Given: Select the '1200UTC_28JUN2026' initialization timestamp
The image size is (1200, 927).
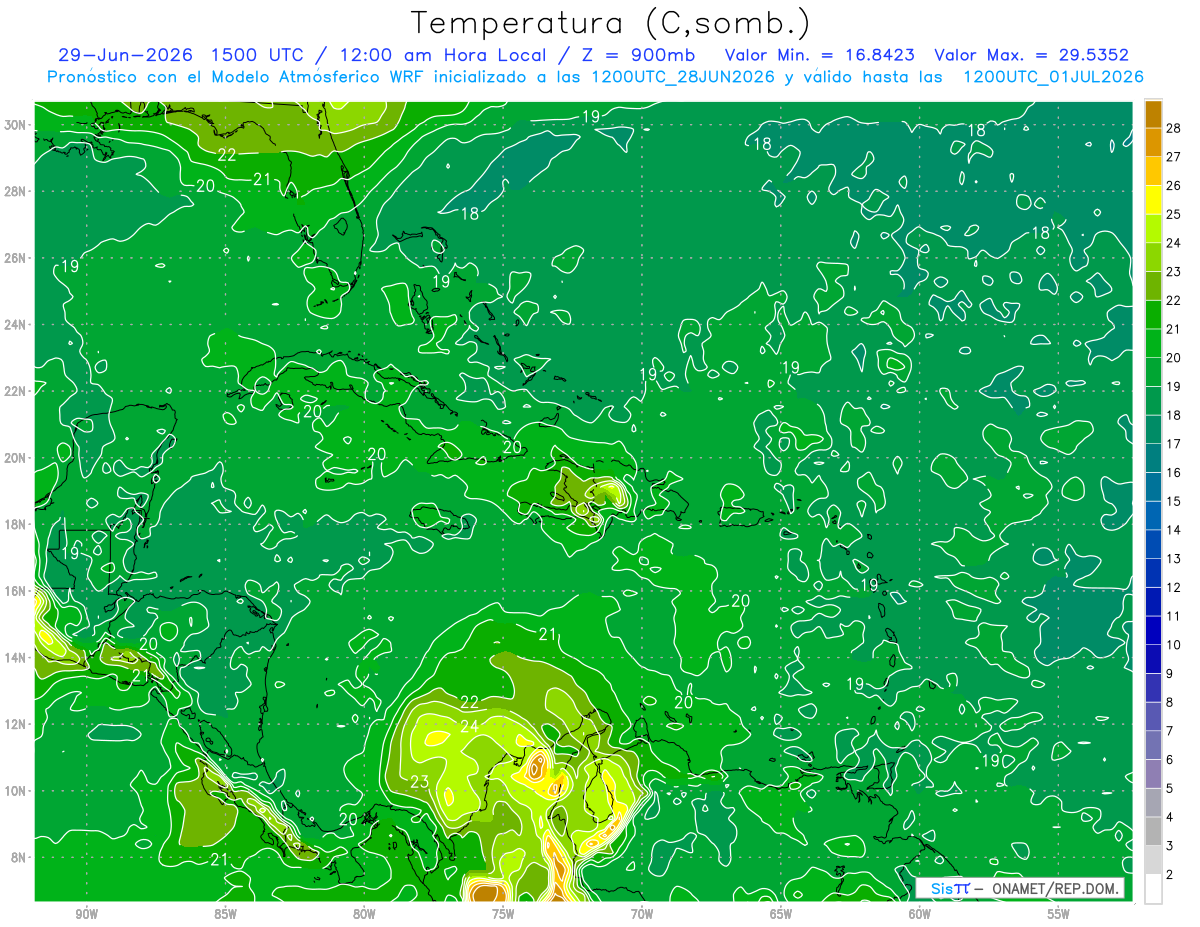Looking at the screenshot, I should (x=685, y=77).
